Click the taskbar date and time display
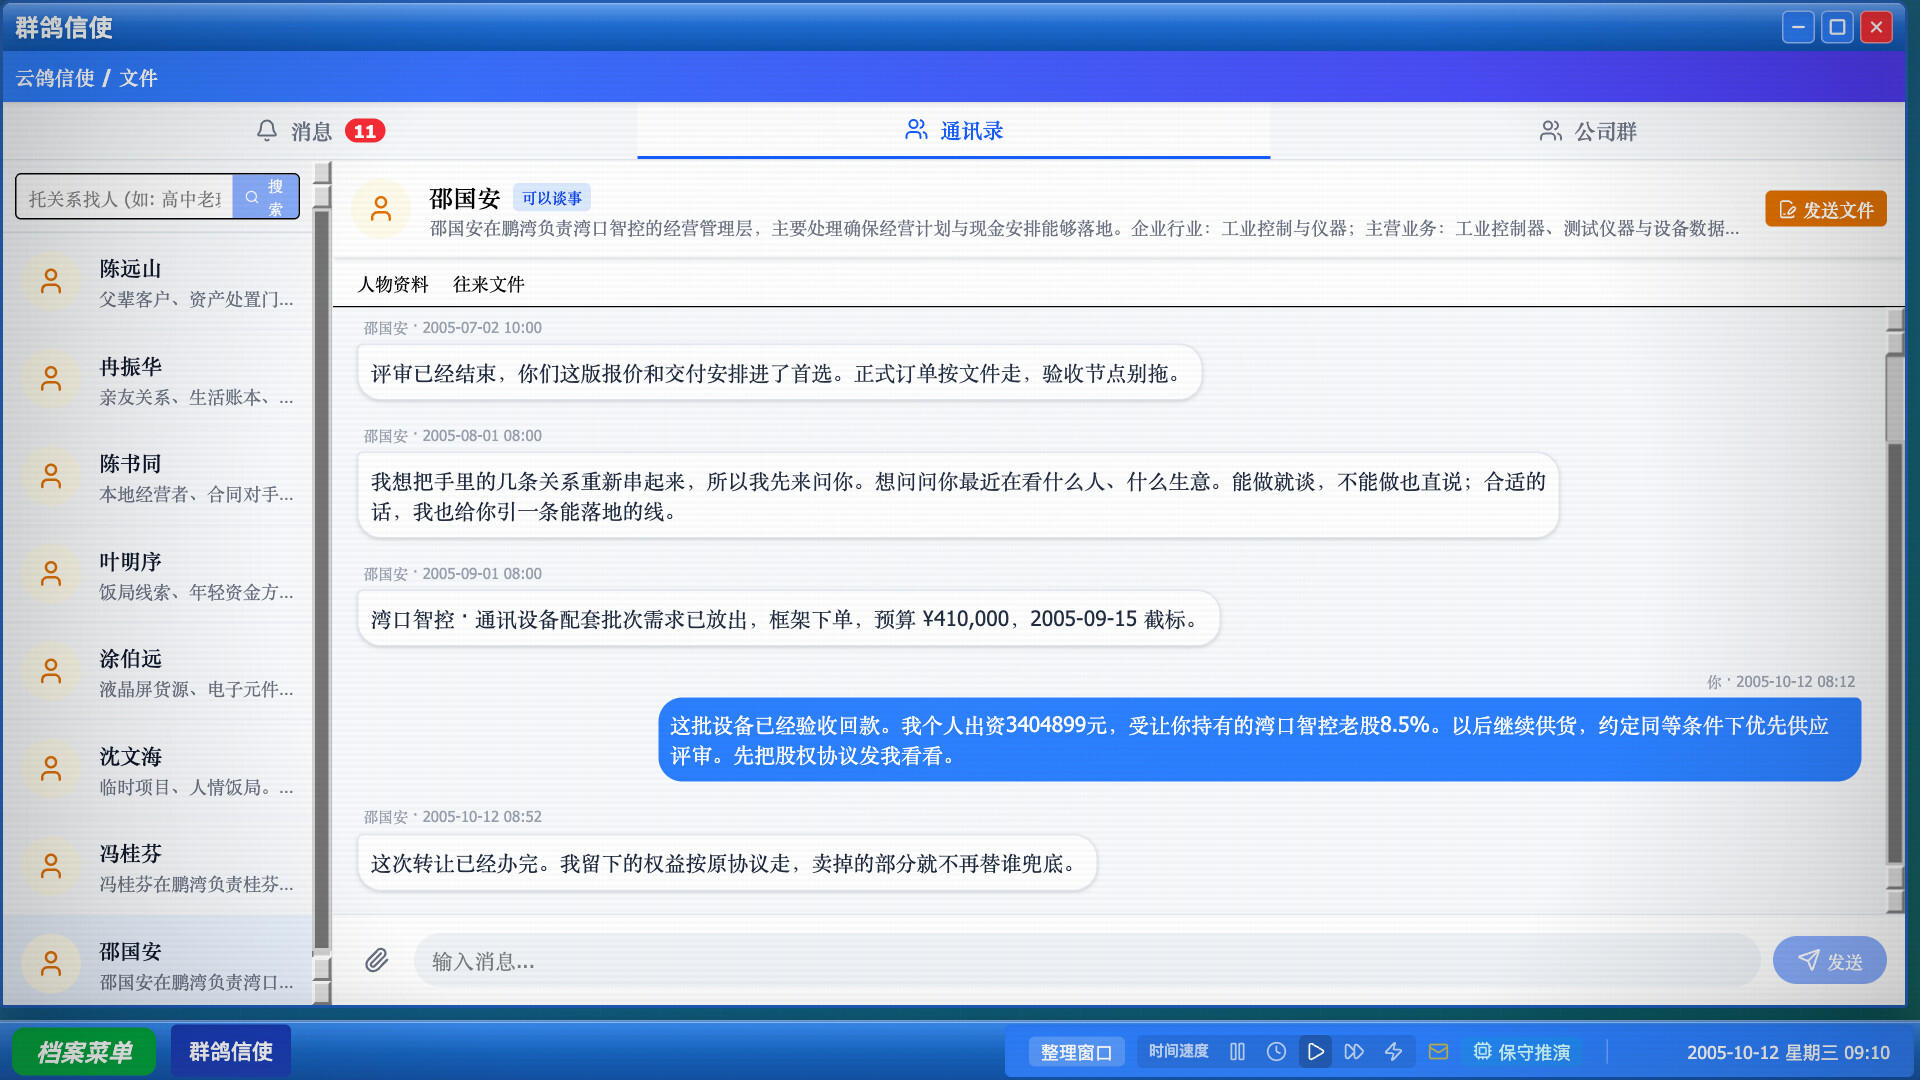This screenshot has width=1920, height=1080. [1788, 1052]
